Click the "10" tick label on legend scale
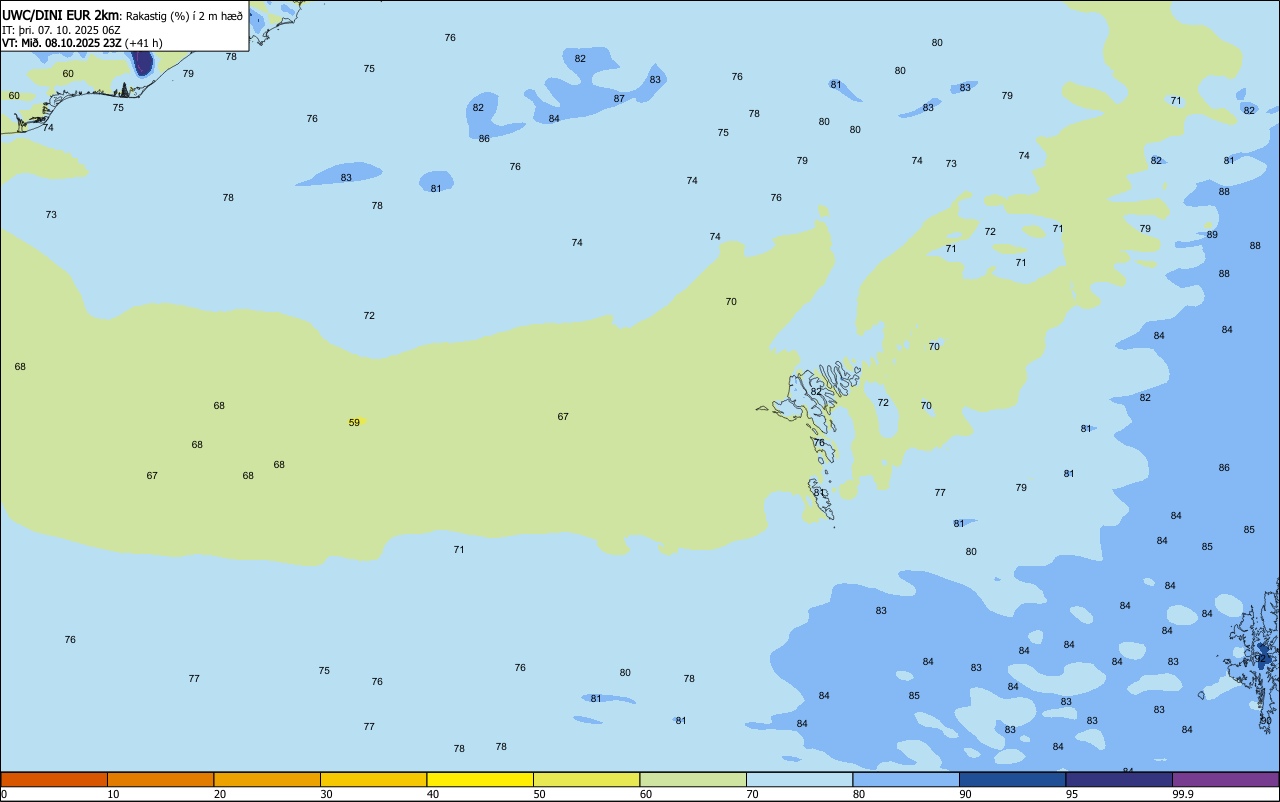The height and width of the screenshot is (802, 1280). pyautogui.click(x=114, y=794)
